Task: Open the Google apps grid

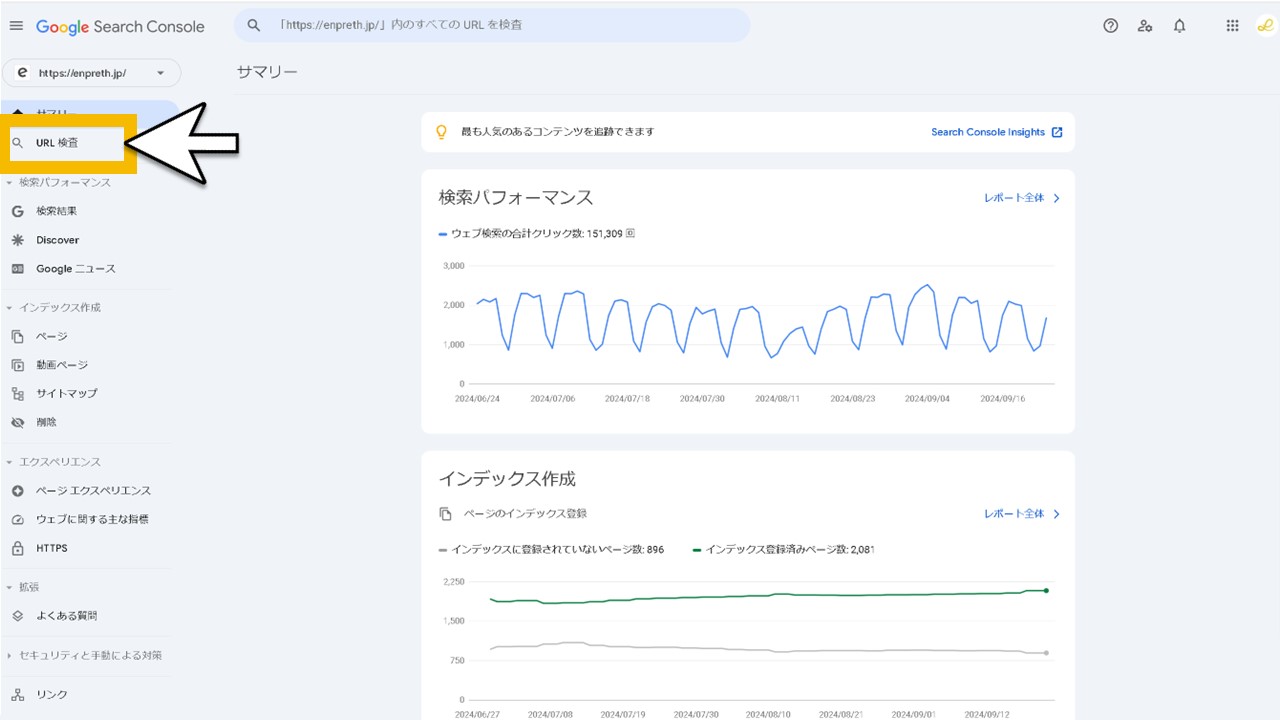Action: click(1232, 25)
